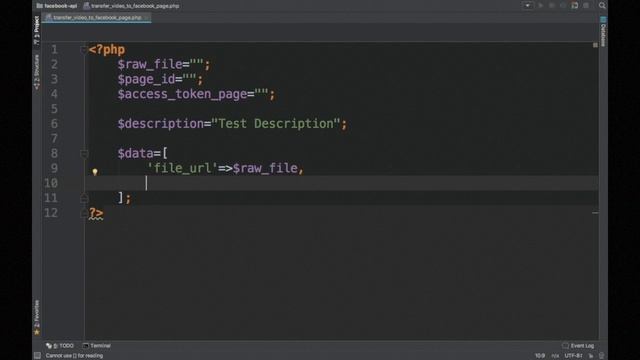Click the closing ?> tag
This screenshot has width=640, height=360.
[96, 213]
